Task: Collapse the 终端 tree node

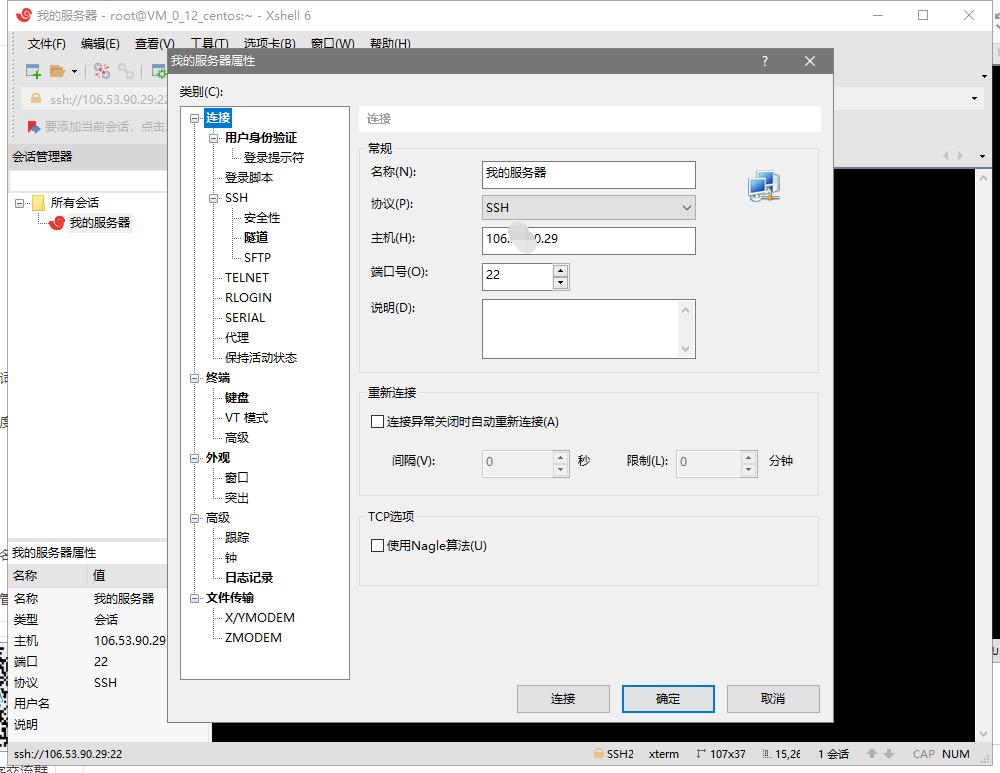Action: tap(195, 378)
